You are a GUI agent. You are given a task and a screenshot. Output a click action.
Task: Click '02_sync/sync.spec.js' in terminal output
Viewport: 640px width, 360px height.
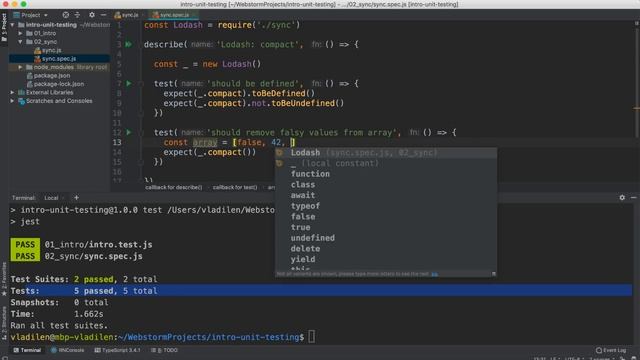[x=93, y=256]
